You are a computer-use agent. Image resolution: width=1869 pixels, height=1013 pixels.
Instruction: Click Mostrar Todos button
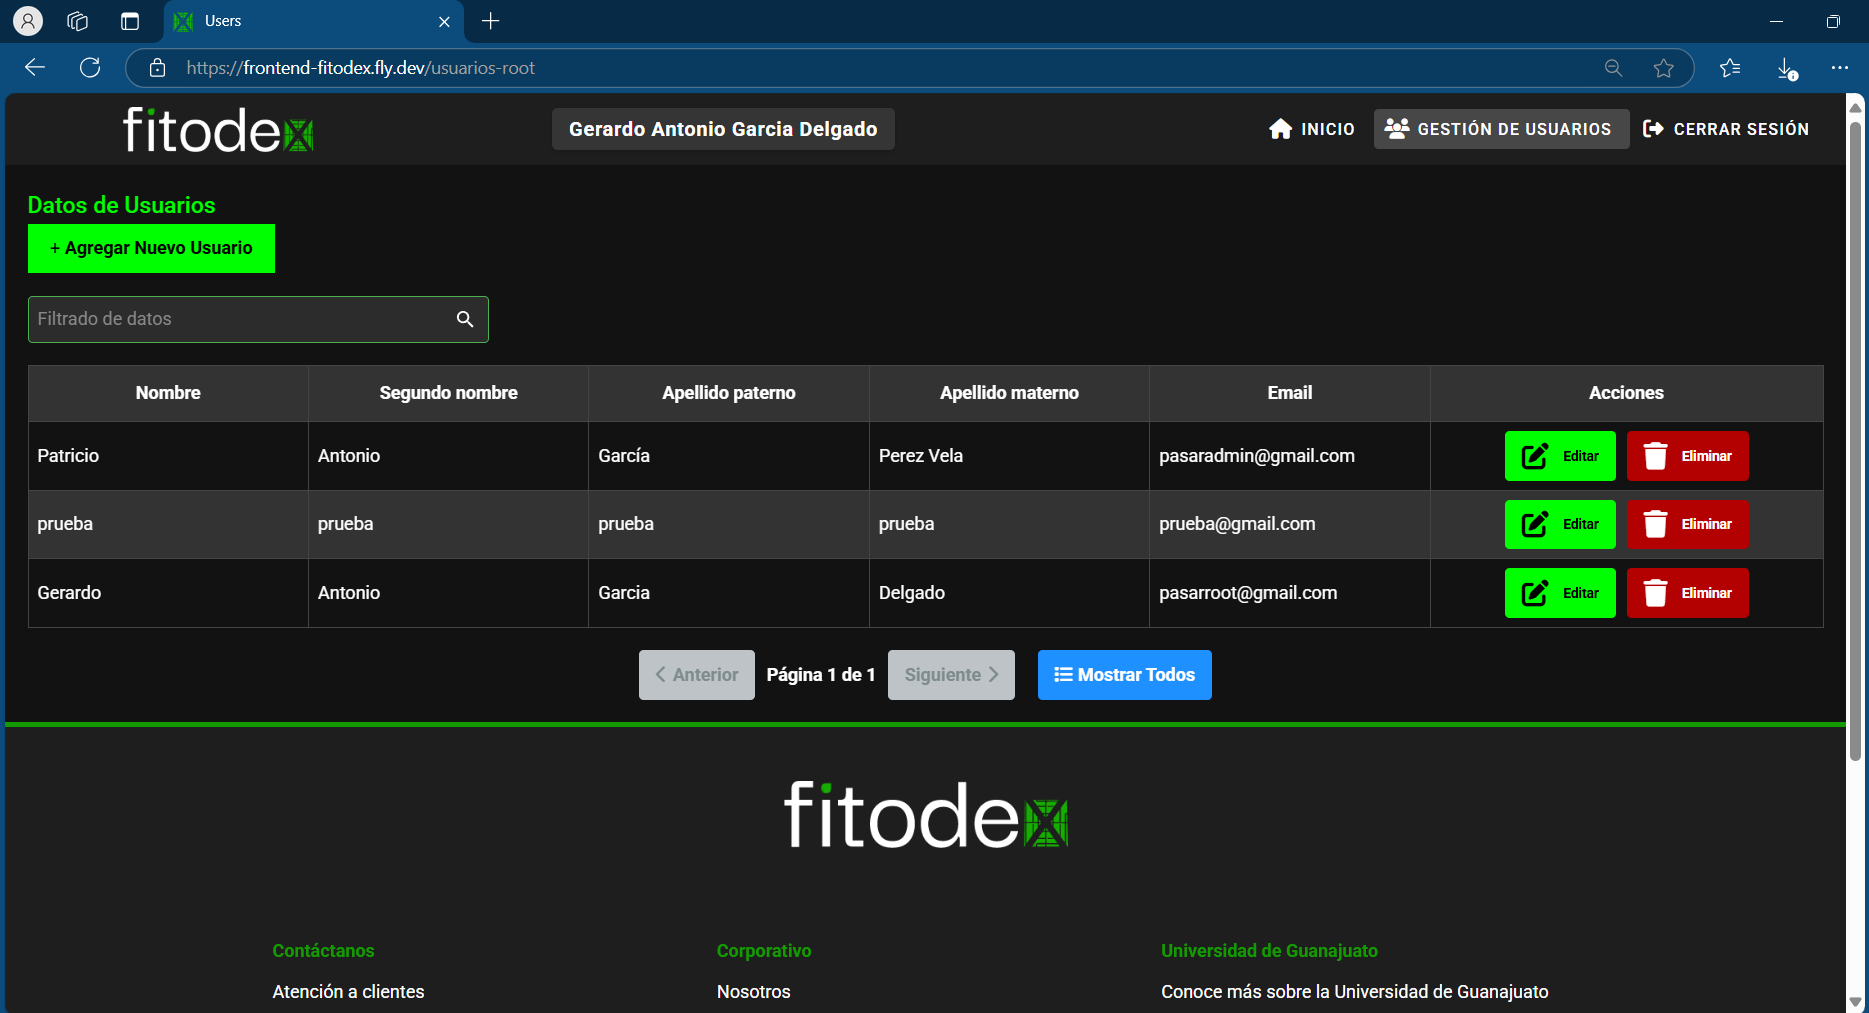click(x=1124, y=675)
